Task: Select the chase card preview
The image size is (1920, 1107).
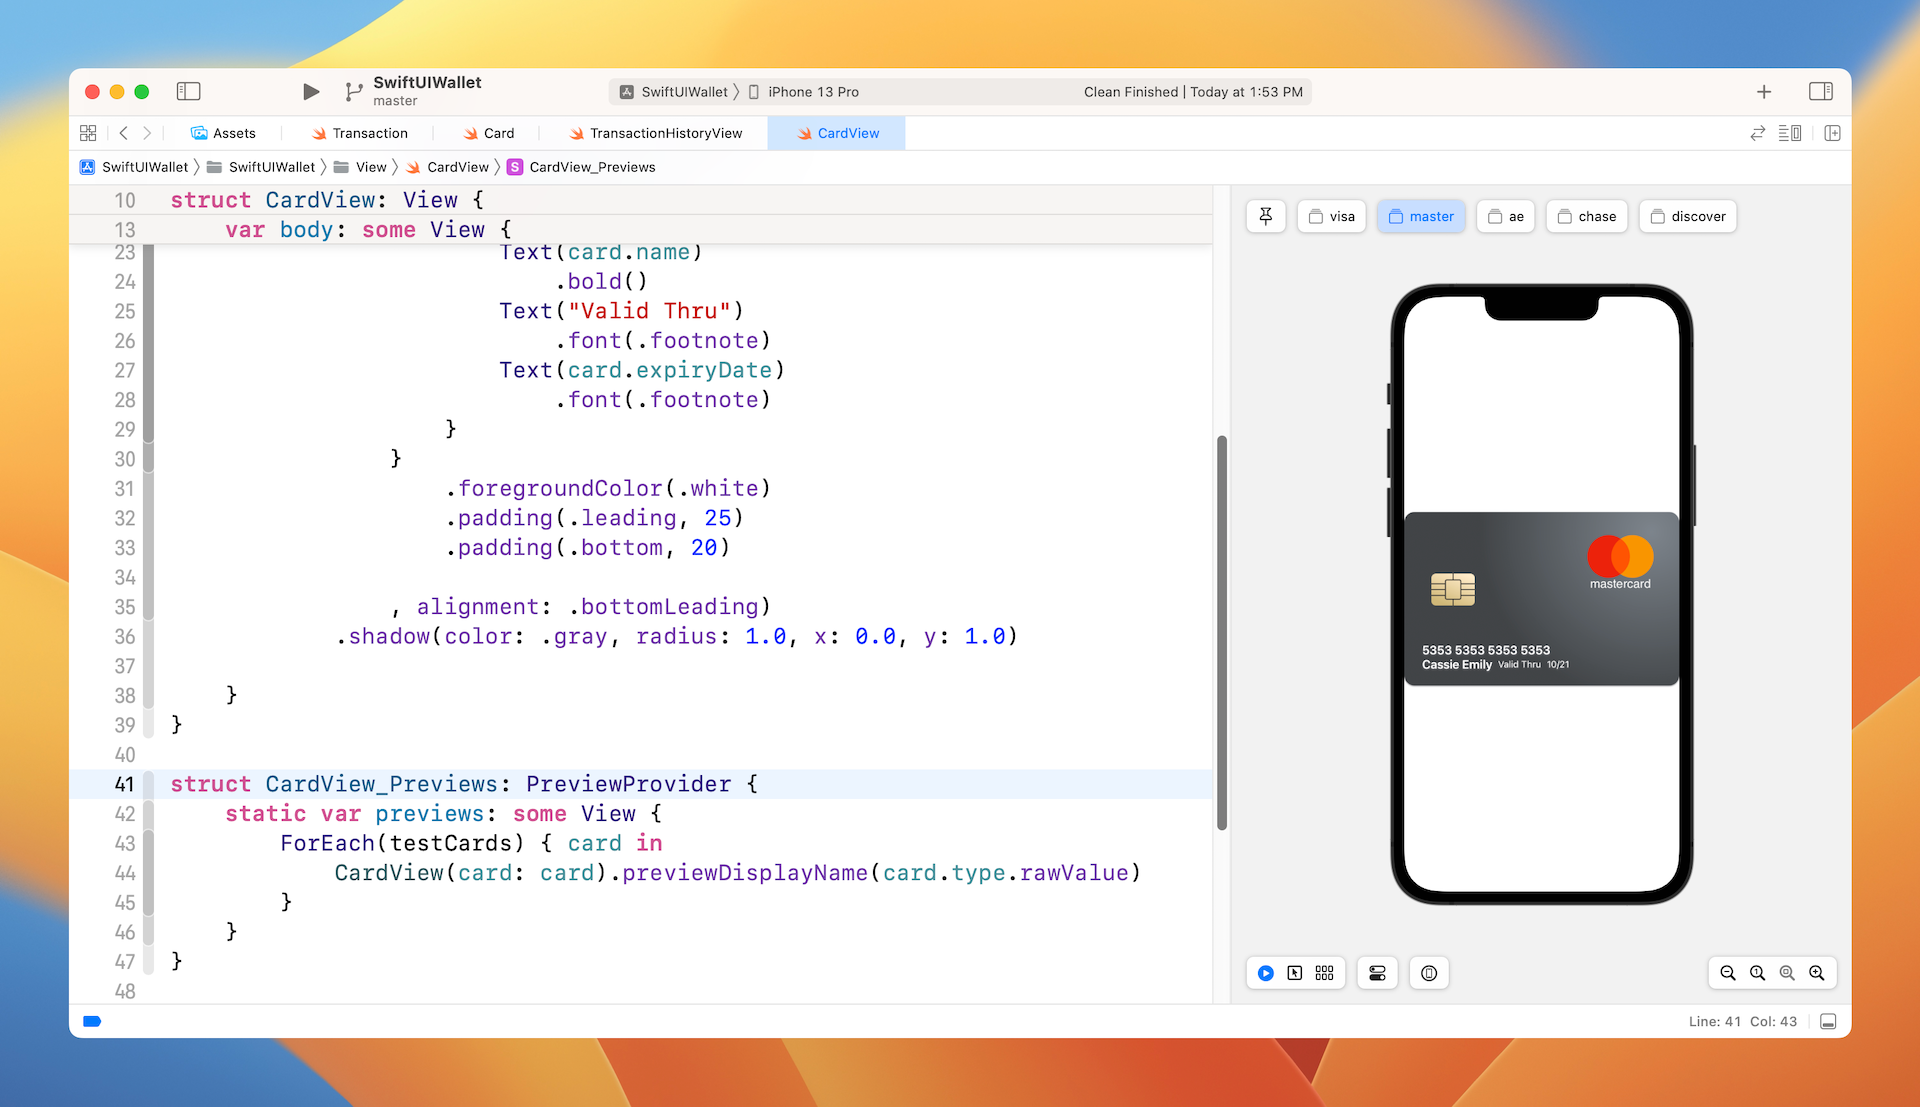Action: coord(1586,216)
